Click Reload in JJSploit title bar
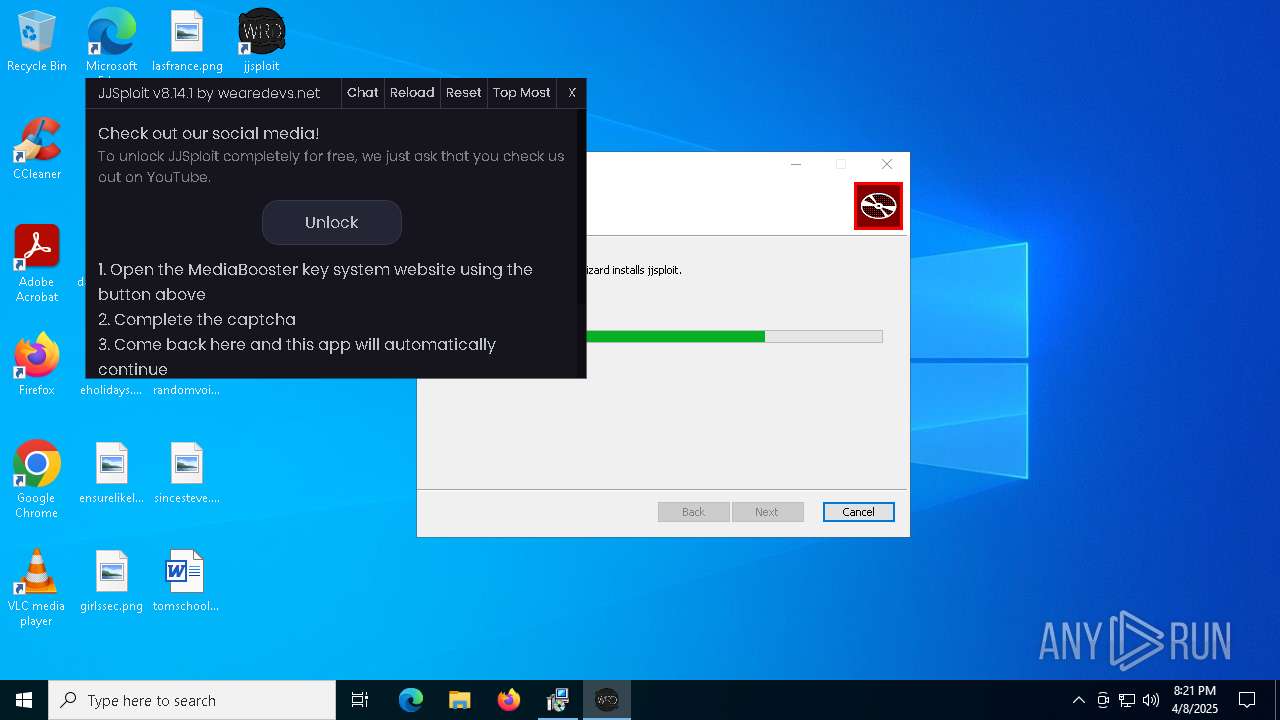 pyautogui.click(x=412, y=93)
